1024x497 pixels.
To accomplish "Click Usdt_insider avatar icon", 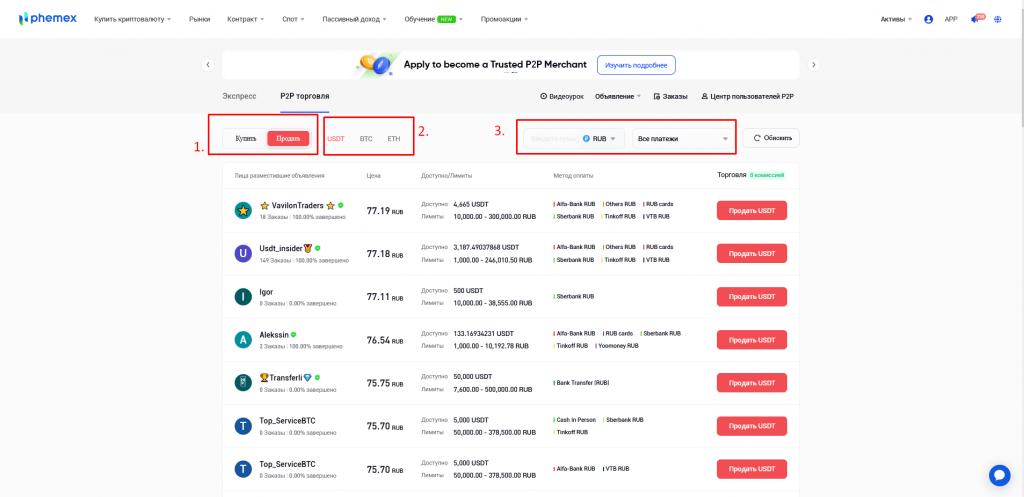I will click(243, 253).
